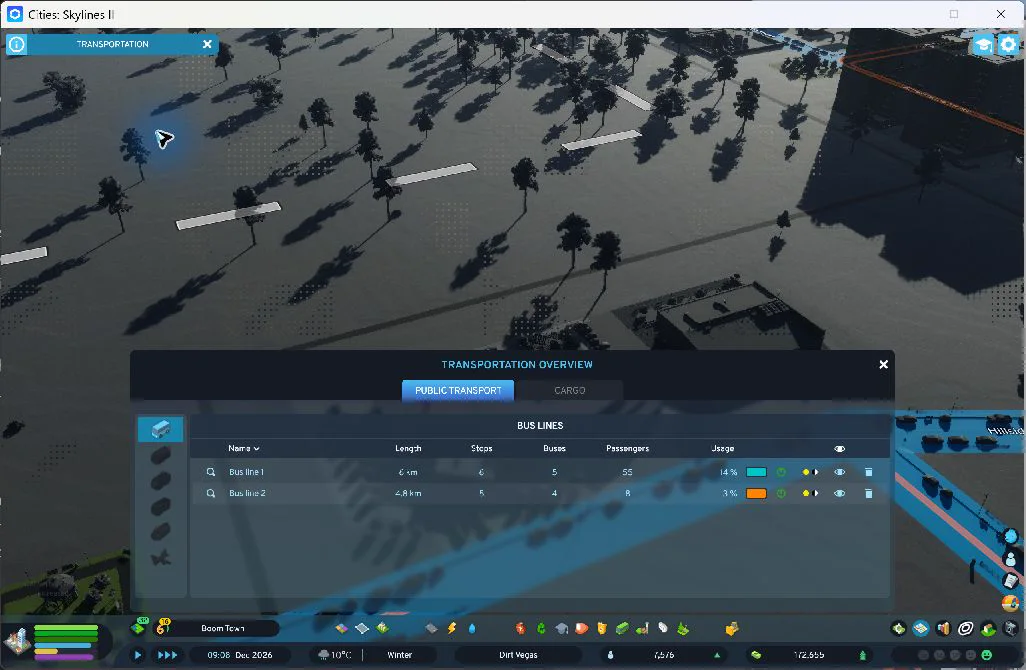Close the Transportation info view header
1026x670 pixels.
(207, 44)
